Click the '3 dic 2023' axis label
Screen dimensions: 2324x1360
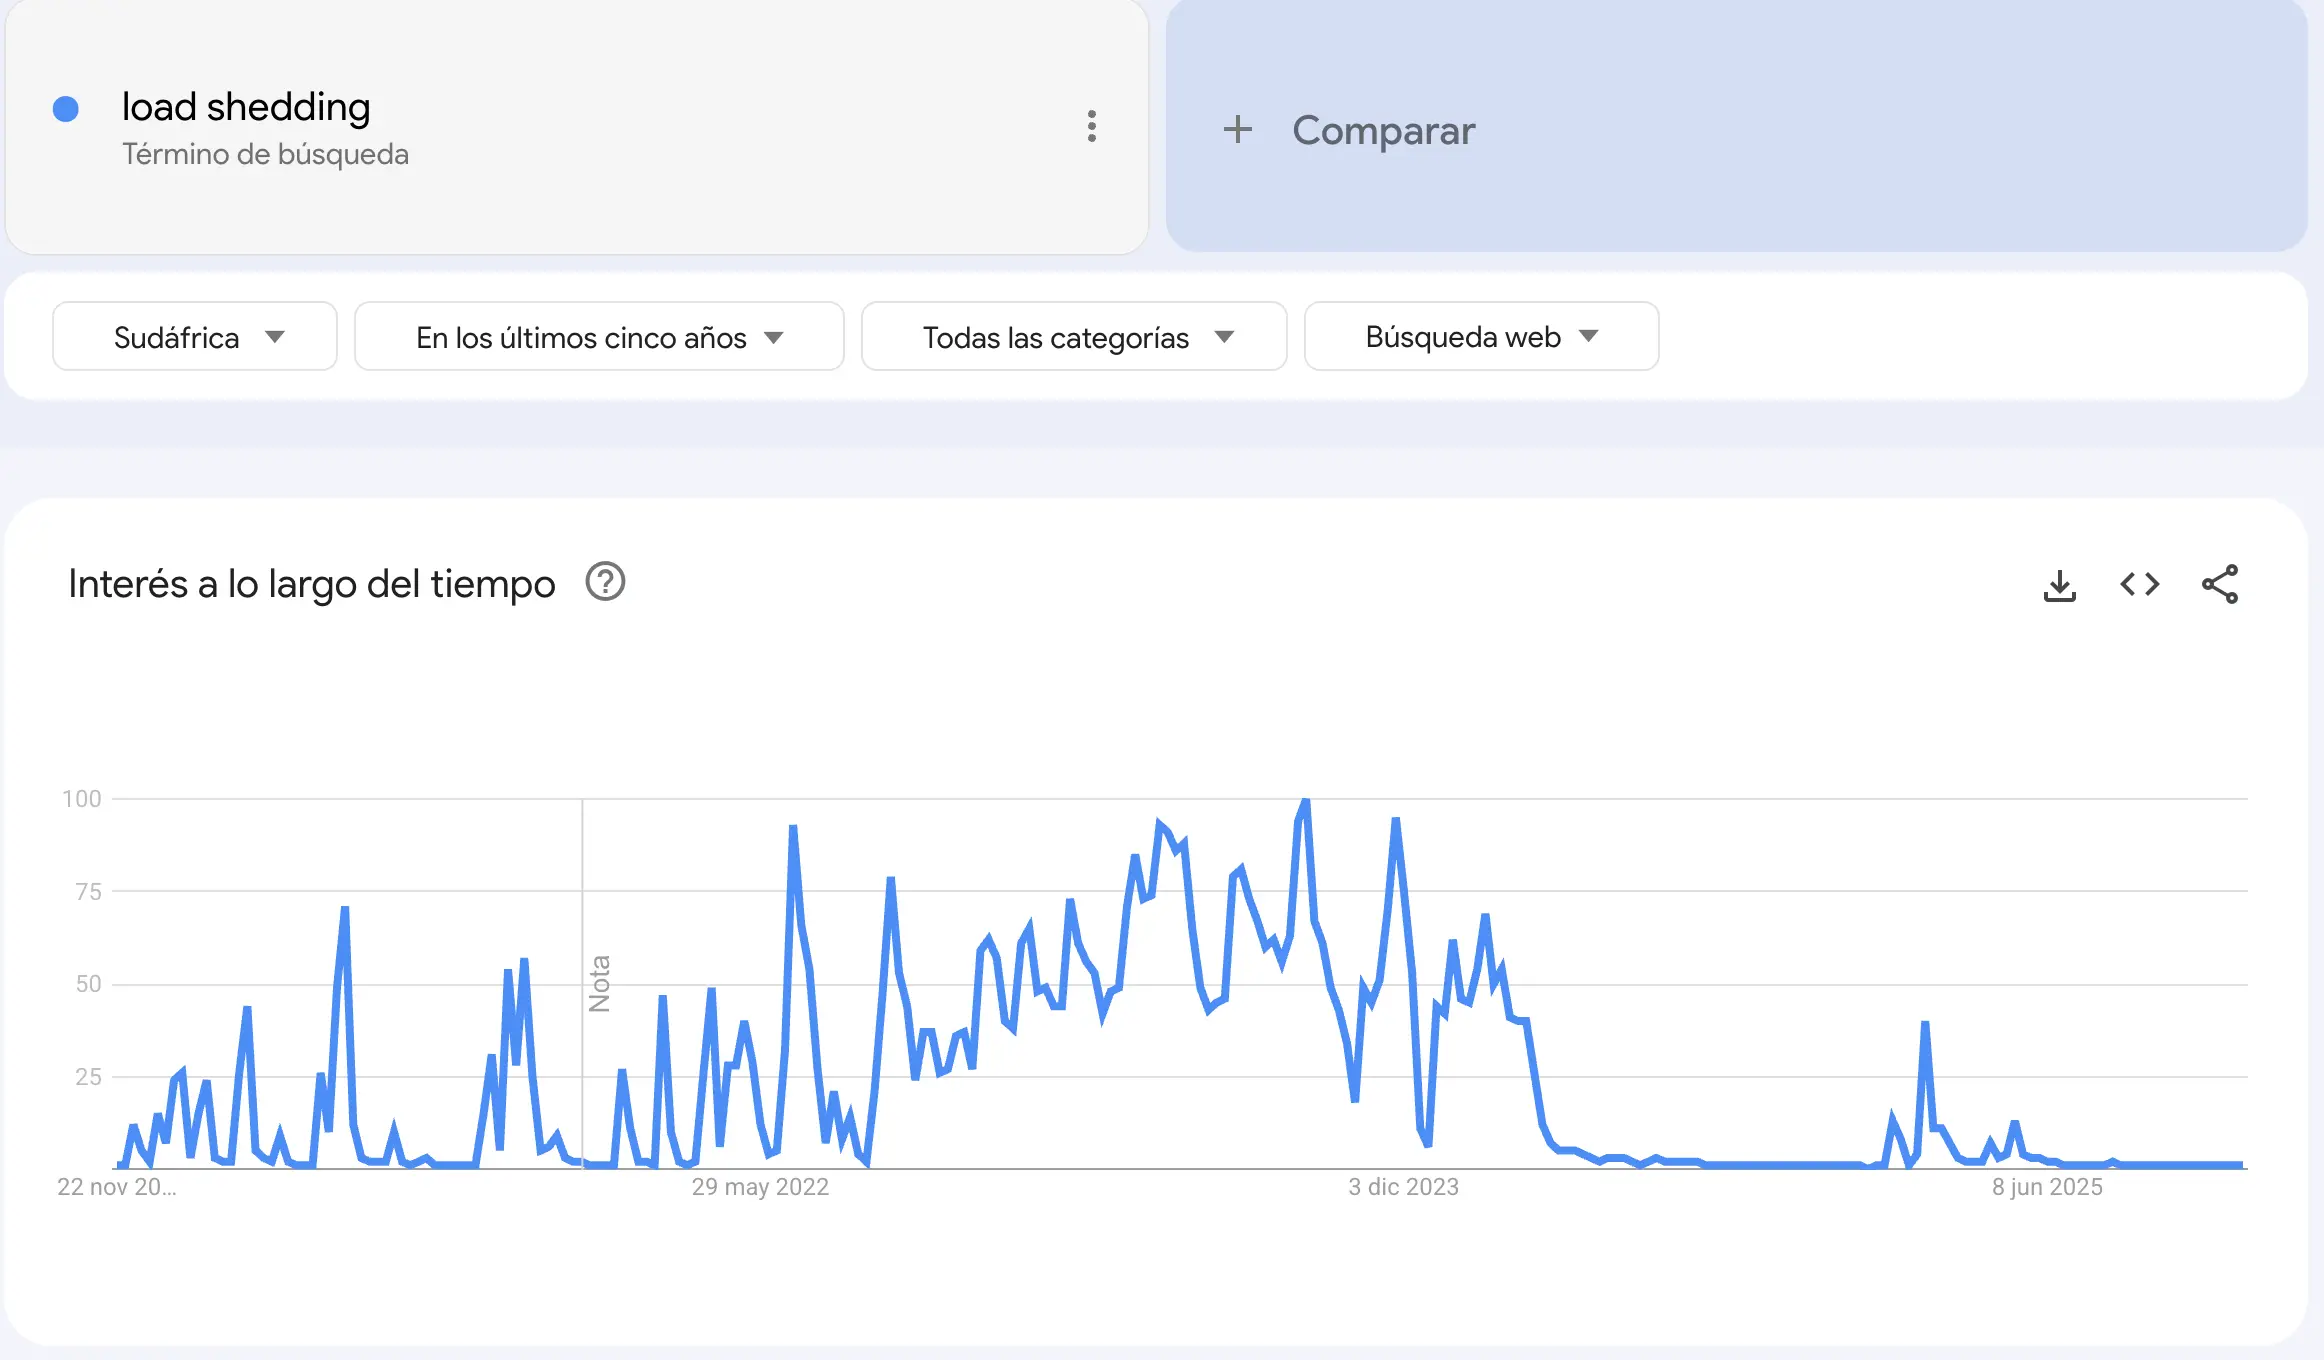(1404, 1186)
